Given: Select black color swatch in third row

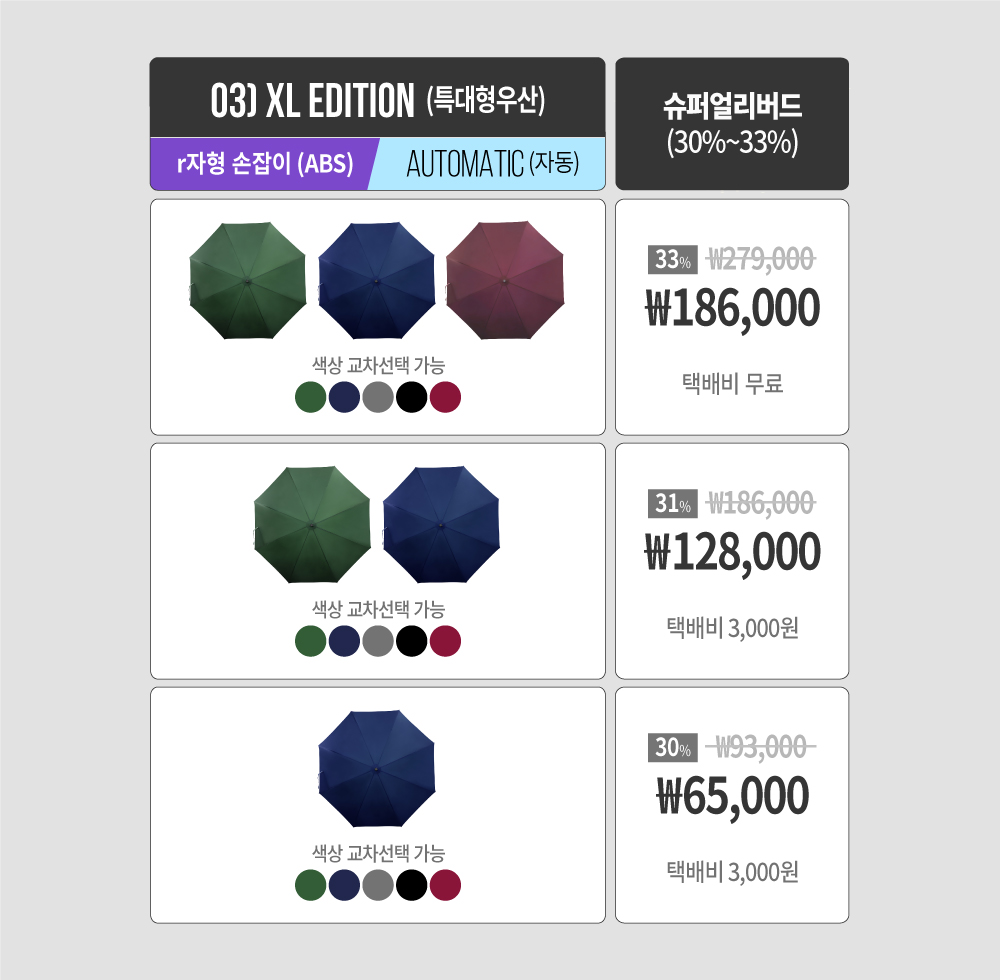Looking at the screenshot, I should coord(411,885).
